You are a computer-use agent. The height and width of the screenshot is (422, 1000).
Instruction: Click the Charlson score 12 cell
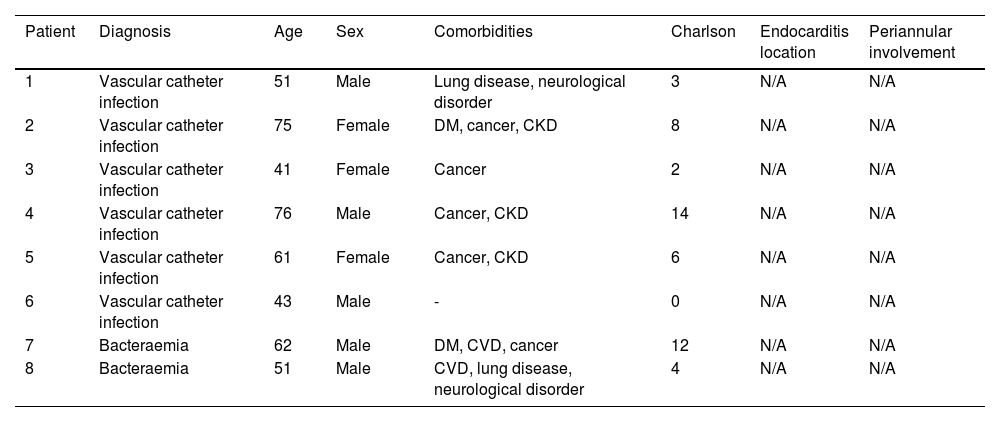click(x=680, y=346)
